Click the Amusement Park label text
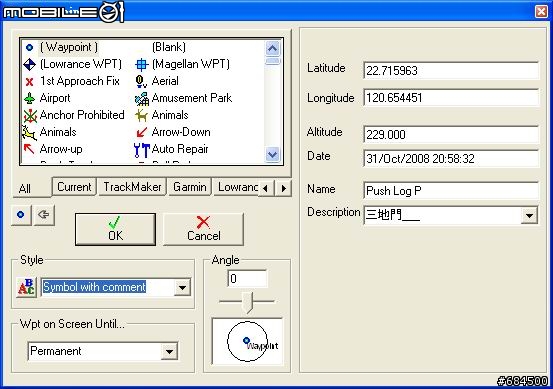The width and height of the screenshot is (553, 389). pyautogui.click(x=192, y=98)
